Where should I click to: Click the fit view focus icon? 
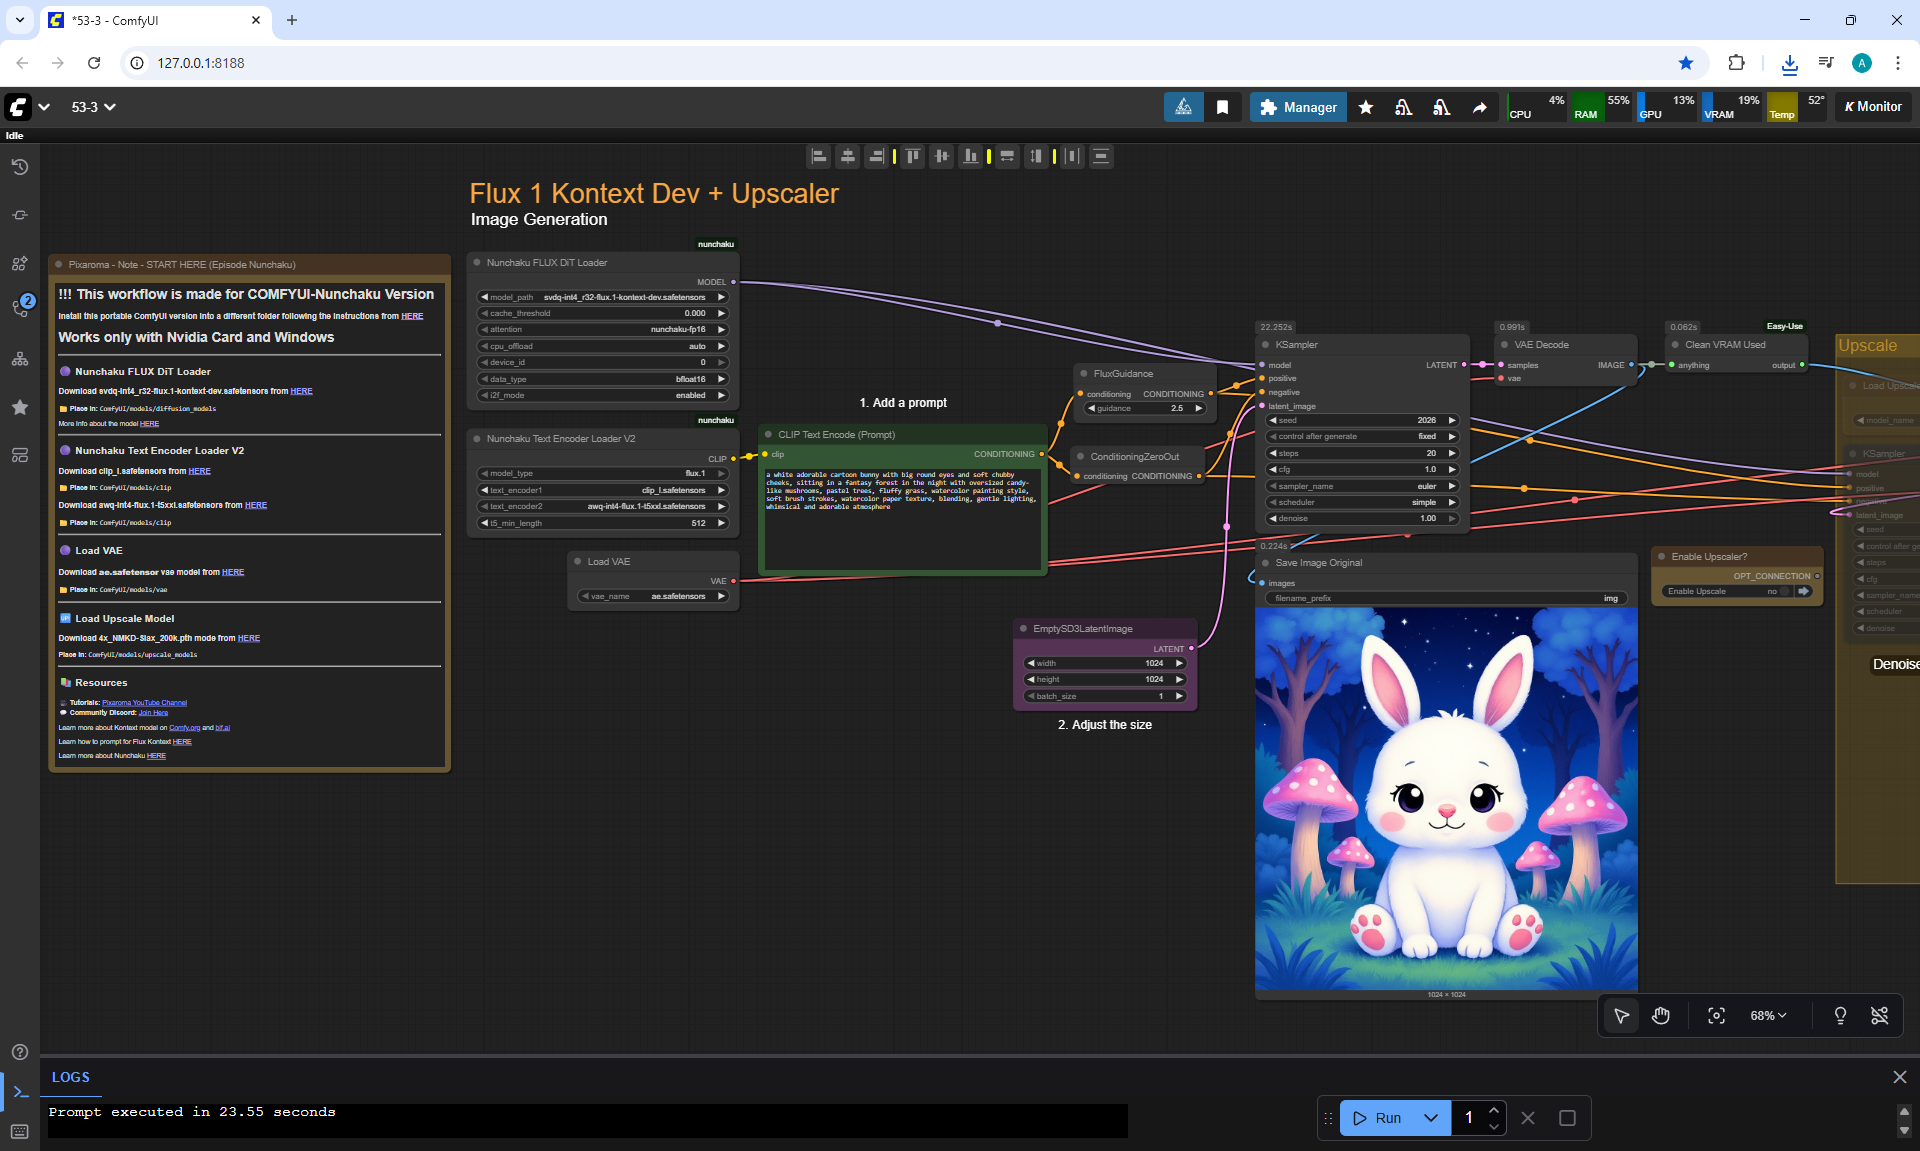(x=1716, y=1016)
